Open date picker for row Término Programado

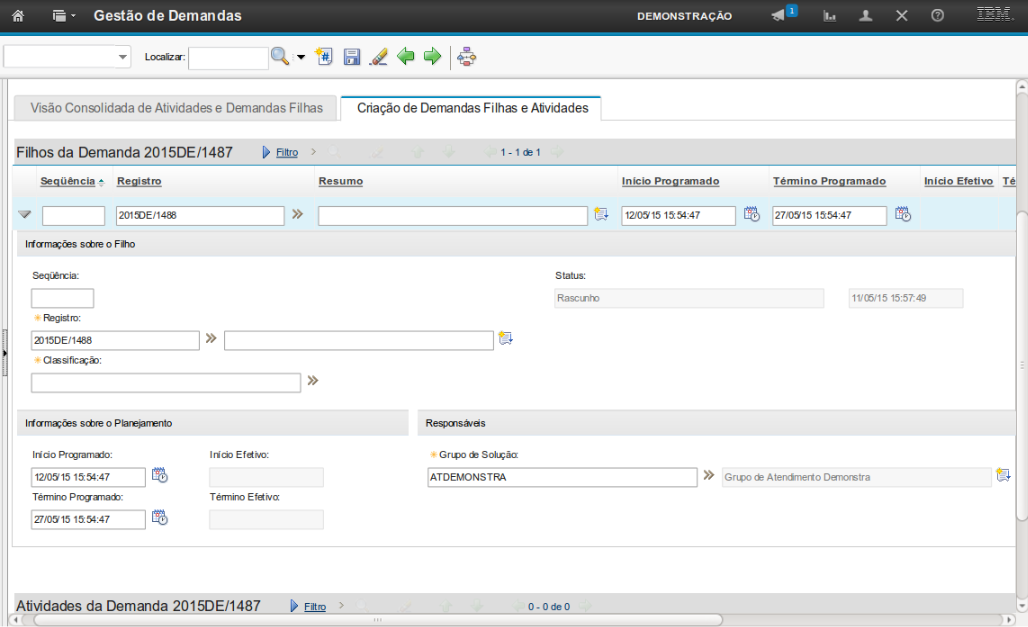[x=902, y=214]
